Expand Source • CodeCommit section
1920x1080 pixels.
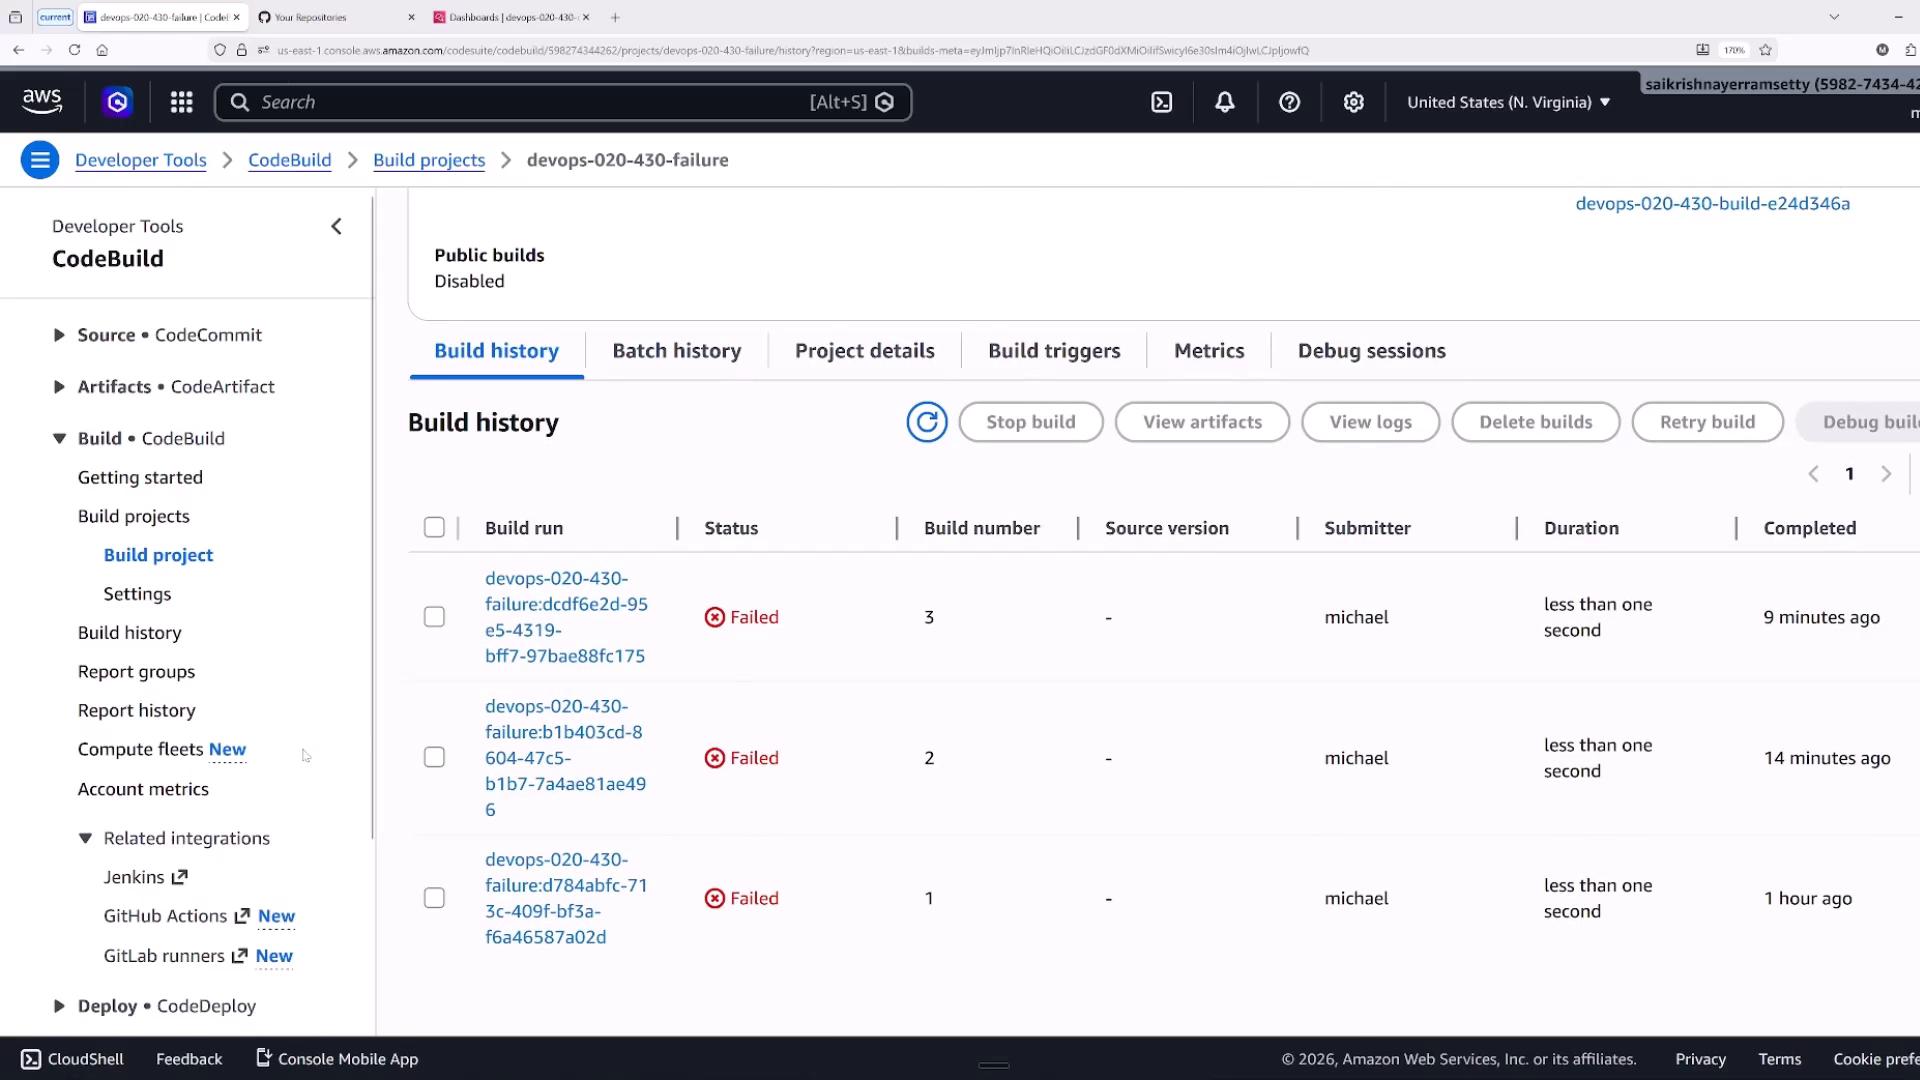(59, 335)
